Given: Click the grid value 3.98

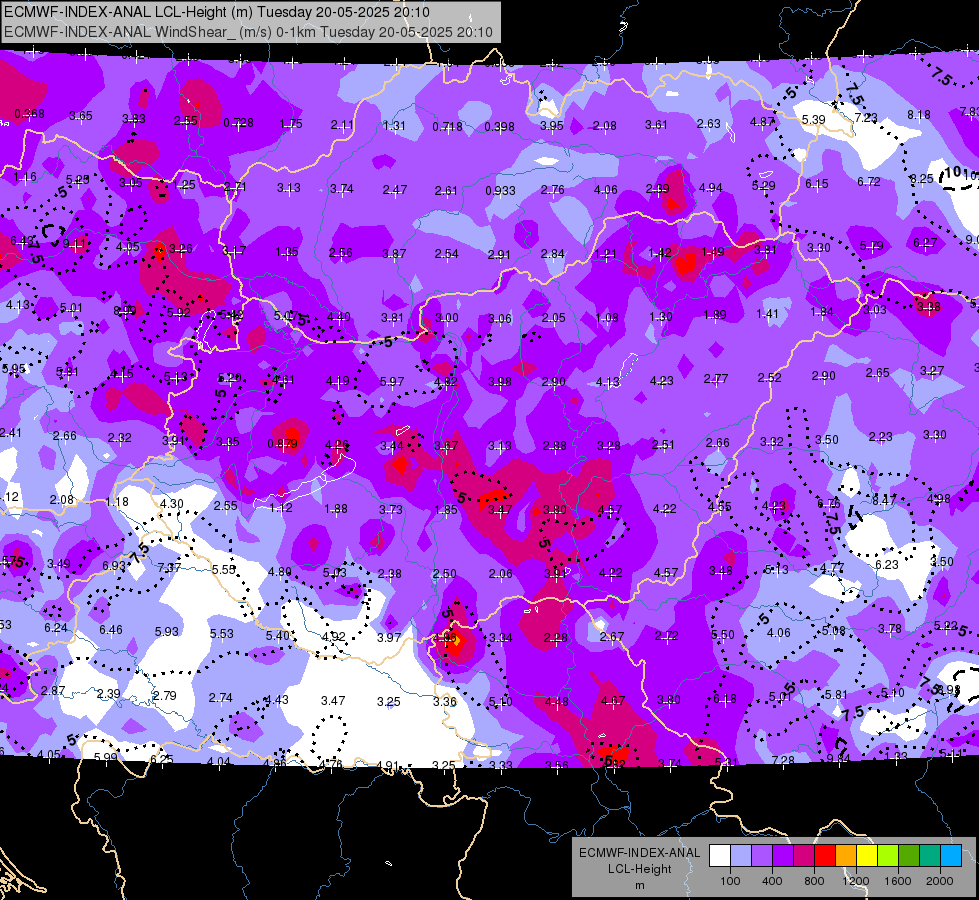Looking at the screenshot, I should [x=500, y=382].
